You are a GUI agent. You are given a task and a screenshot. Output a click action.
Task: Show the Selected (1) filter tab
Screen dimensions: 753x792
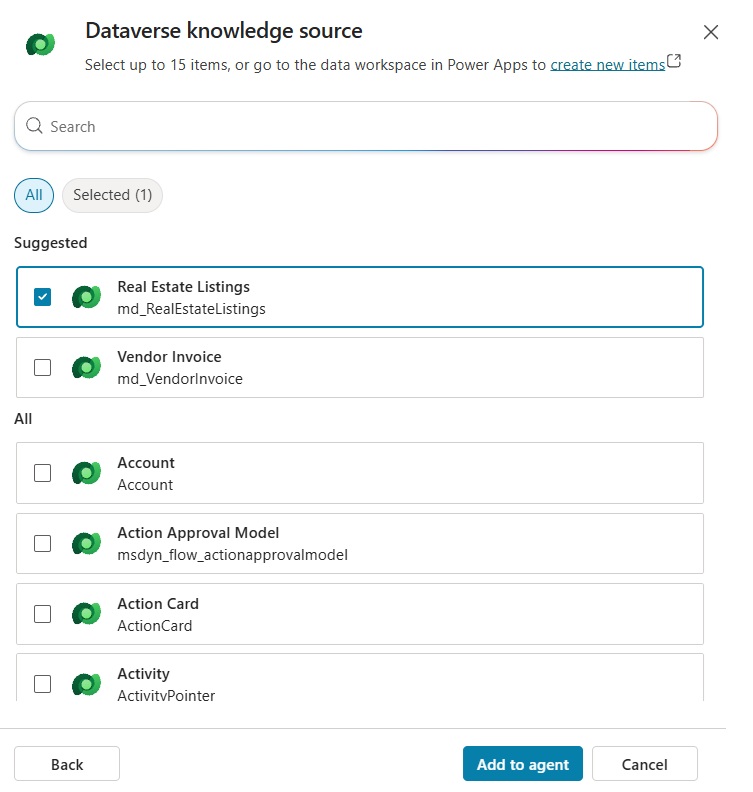(112, 195)
